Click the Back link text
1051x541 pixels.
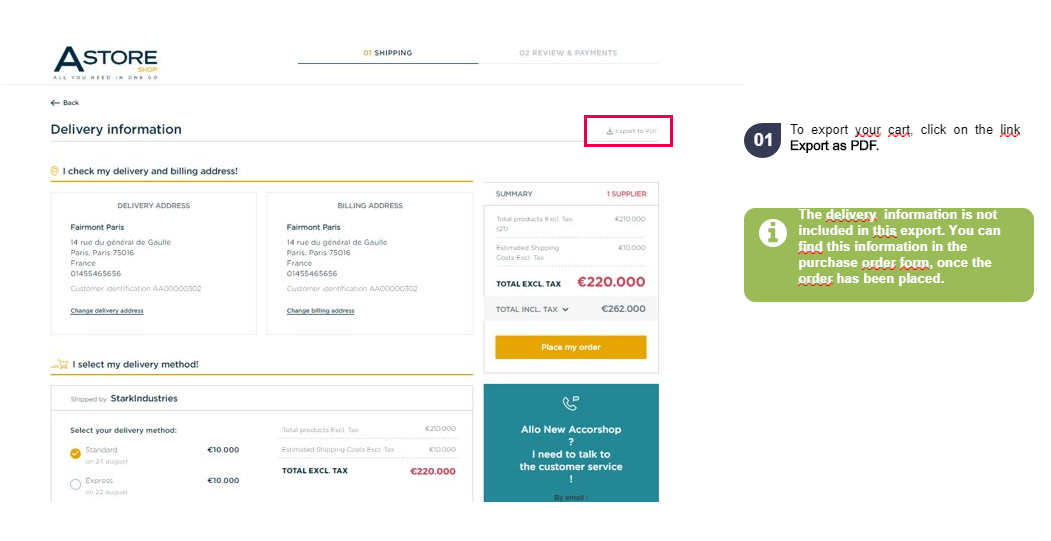click(70, 103)
